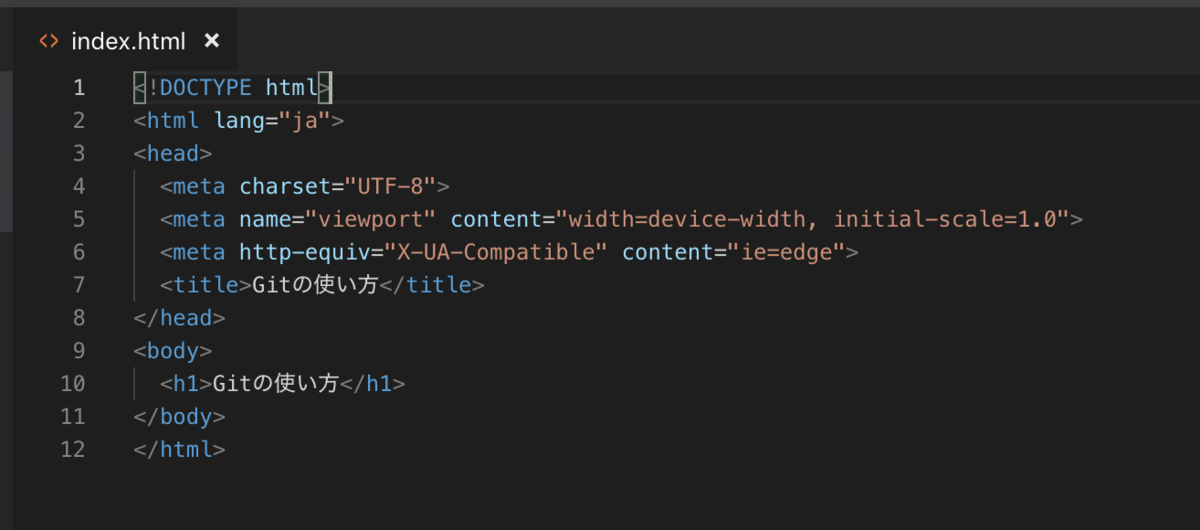Click line number 7 in the gutter

click(79, 285)
